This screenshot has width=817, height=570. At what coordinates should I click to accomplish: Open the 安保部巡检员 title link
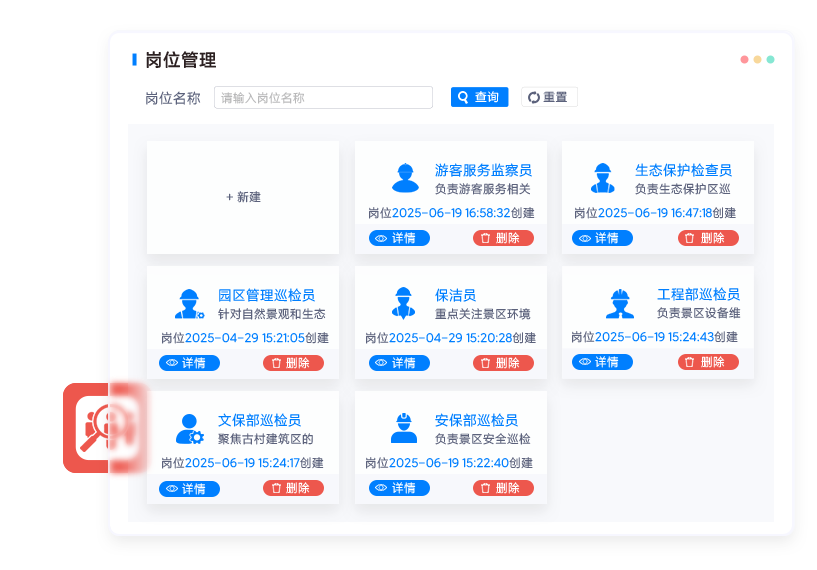476,421
